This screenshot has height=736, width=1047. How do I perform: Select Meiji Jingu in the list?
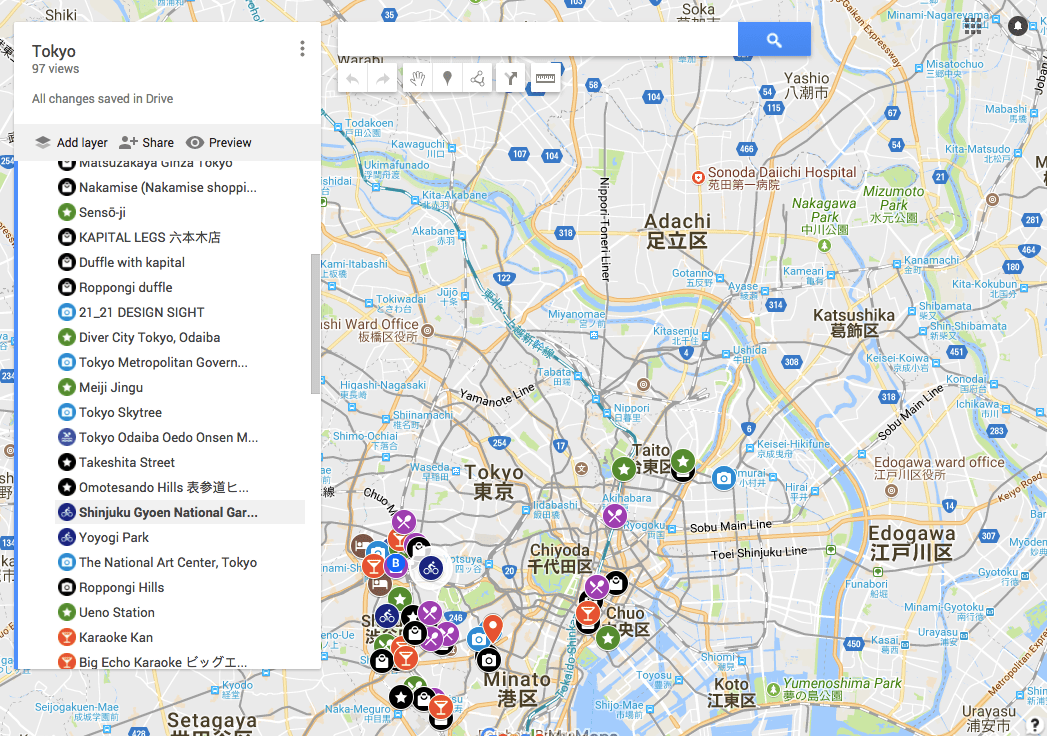tap(180, 387)
